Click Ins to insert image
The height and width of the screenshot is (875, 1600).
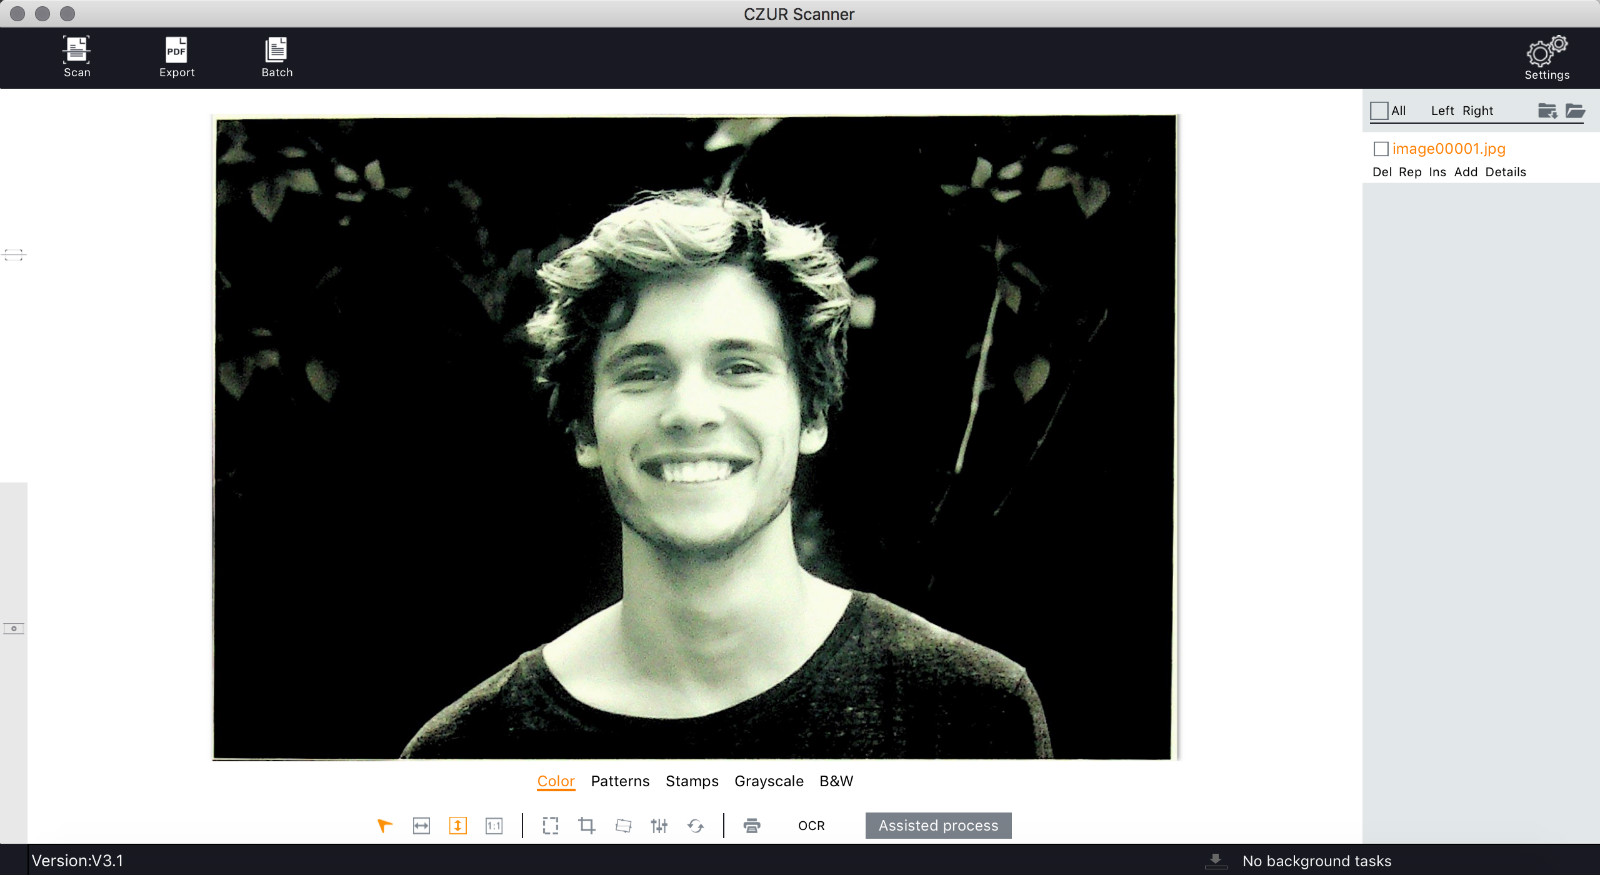point(1437,172)
